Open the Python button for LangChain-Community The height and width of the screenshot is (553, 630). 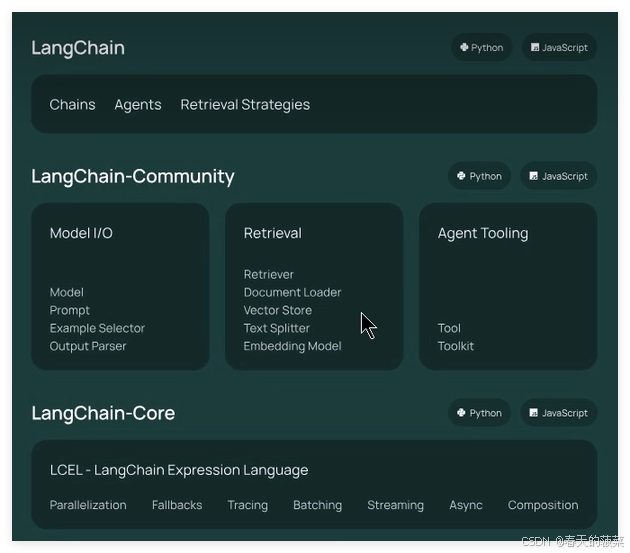pos(479,176)
